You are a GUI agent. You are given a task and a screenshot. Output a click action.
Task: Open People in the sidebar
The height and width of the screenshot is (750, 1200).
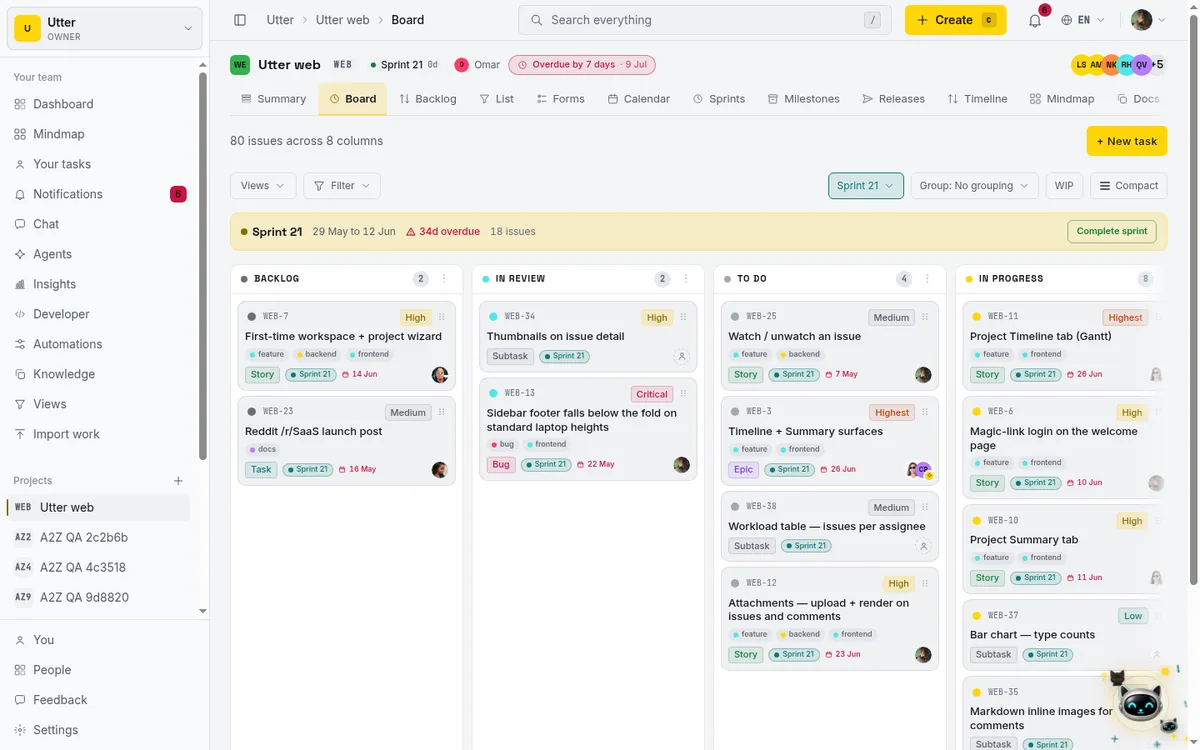pyautogui.click(x=52, y=670)
